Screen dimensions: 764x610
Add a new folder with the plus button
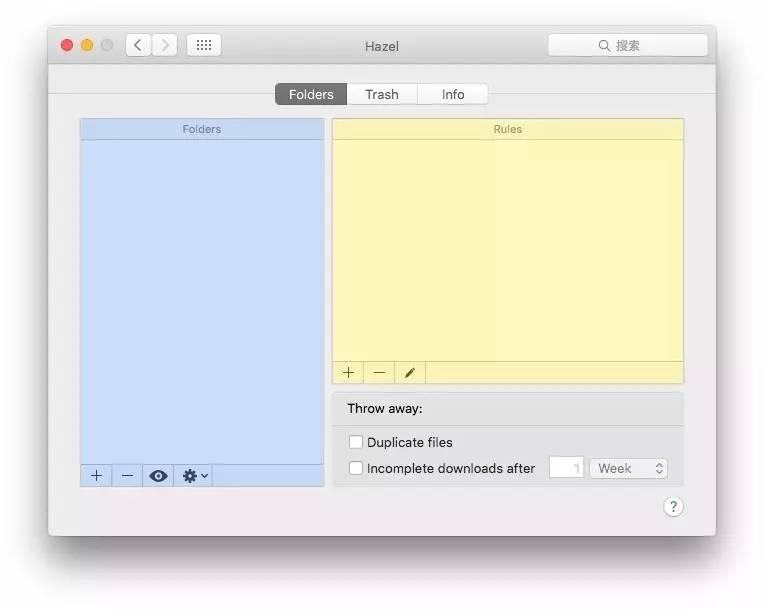point(96,476)
